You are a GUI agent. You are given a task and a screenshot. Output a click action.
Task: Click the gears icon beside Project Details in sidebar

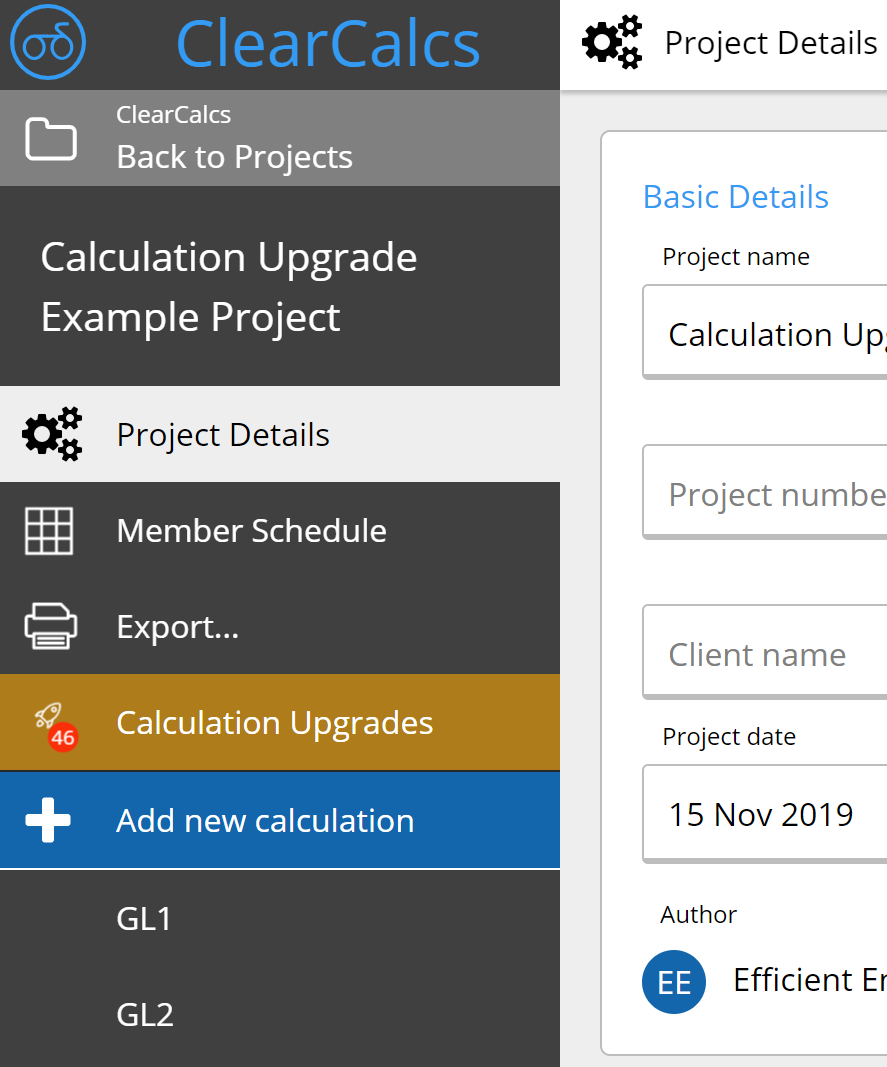coord(52,434)
